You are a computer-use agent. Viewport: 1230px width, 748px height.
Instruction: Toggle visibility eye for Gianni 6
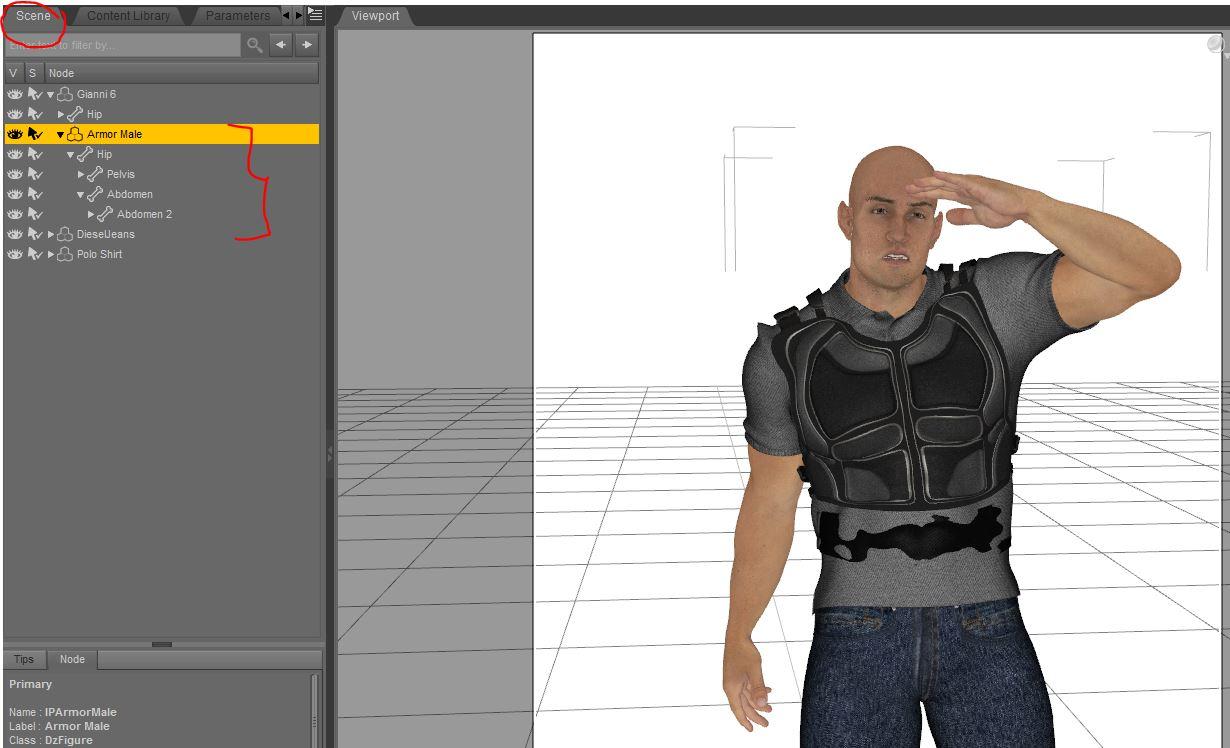pyautogui.click(x=14, y=94)
